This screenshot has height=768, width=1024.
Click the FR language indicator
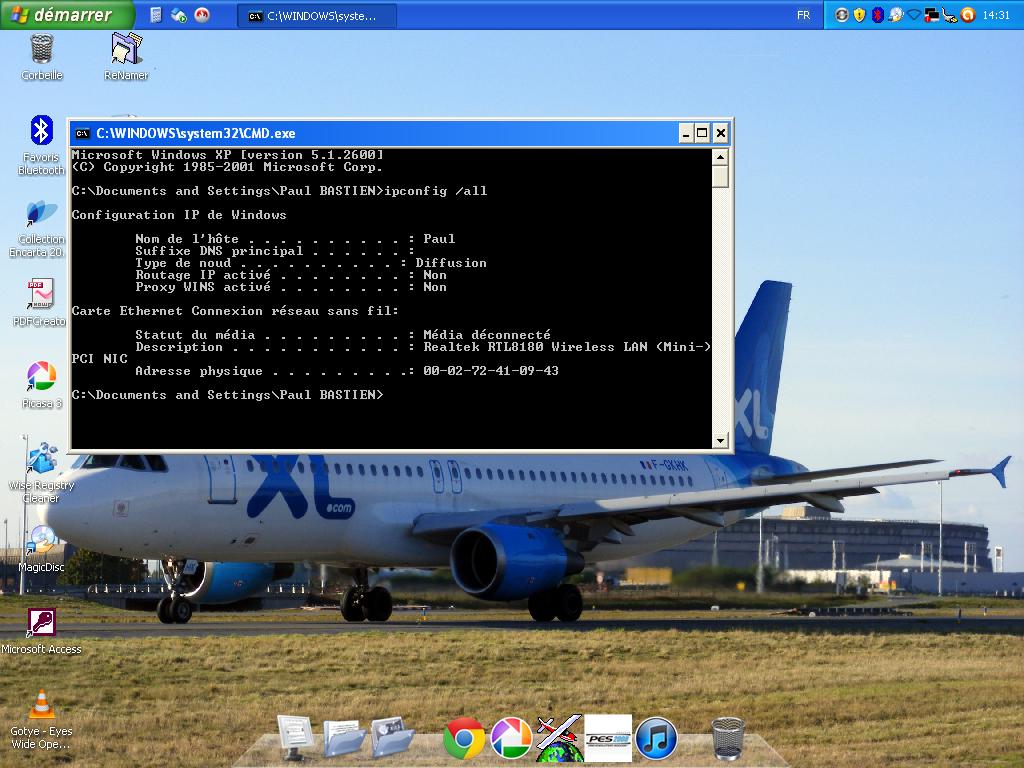coord(803,15)
